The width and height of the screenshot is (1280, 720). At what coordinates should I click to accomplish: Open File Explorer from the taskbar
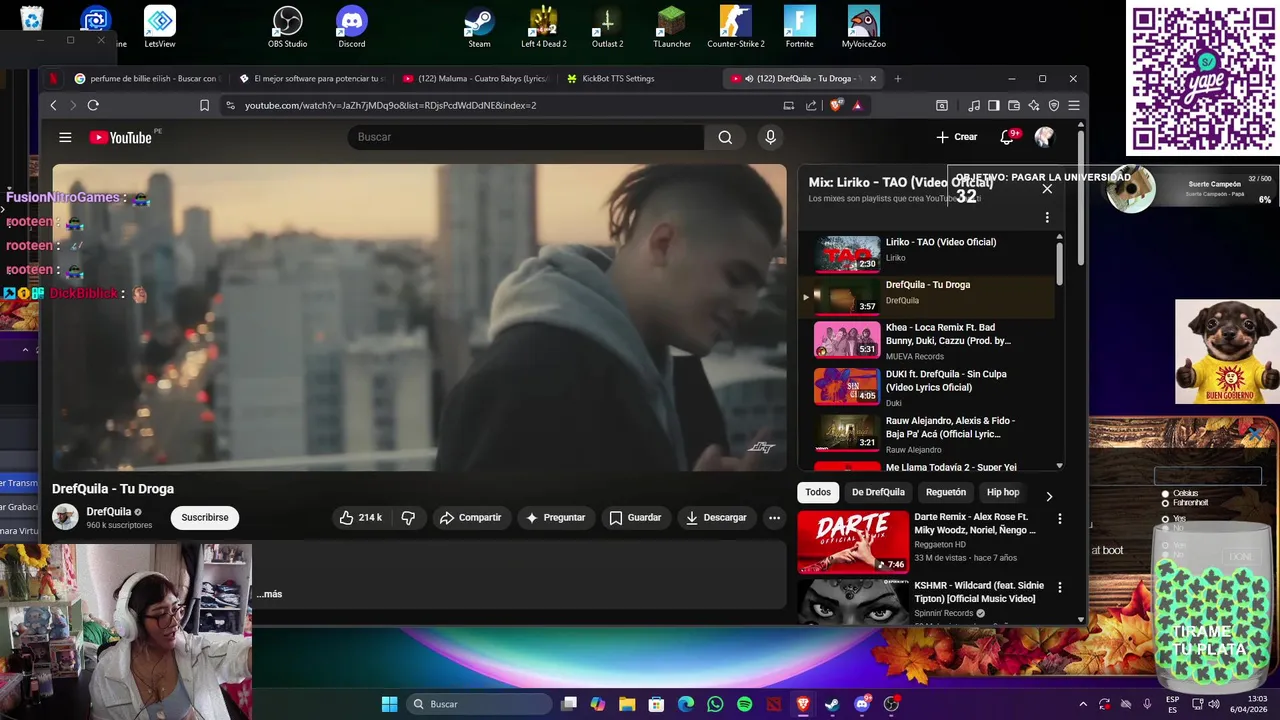click(x=627, y=704)
